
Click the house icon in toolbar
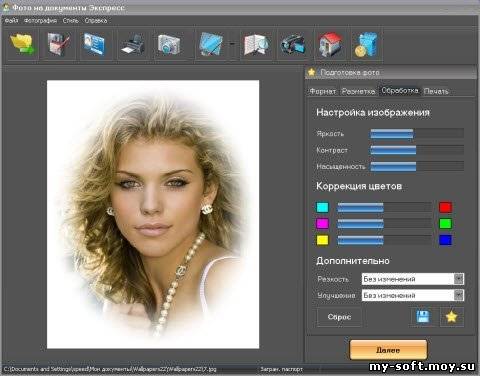pyautogui.click(x=330, y=44)
